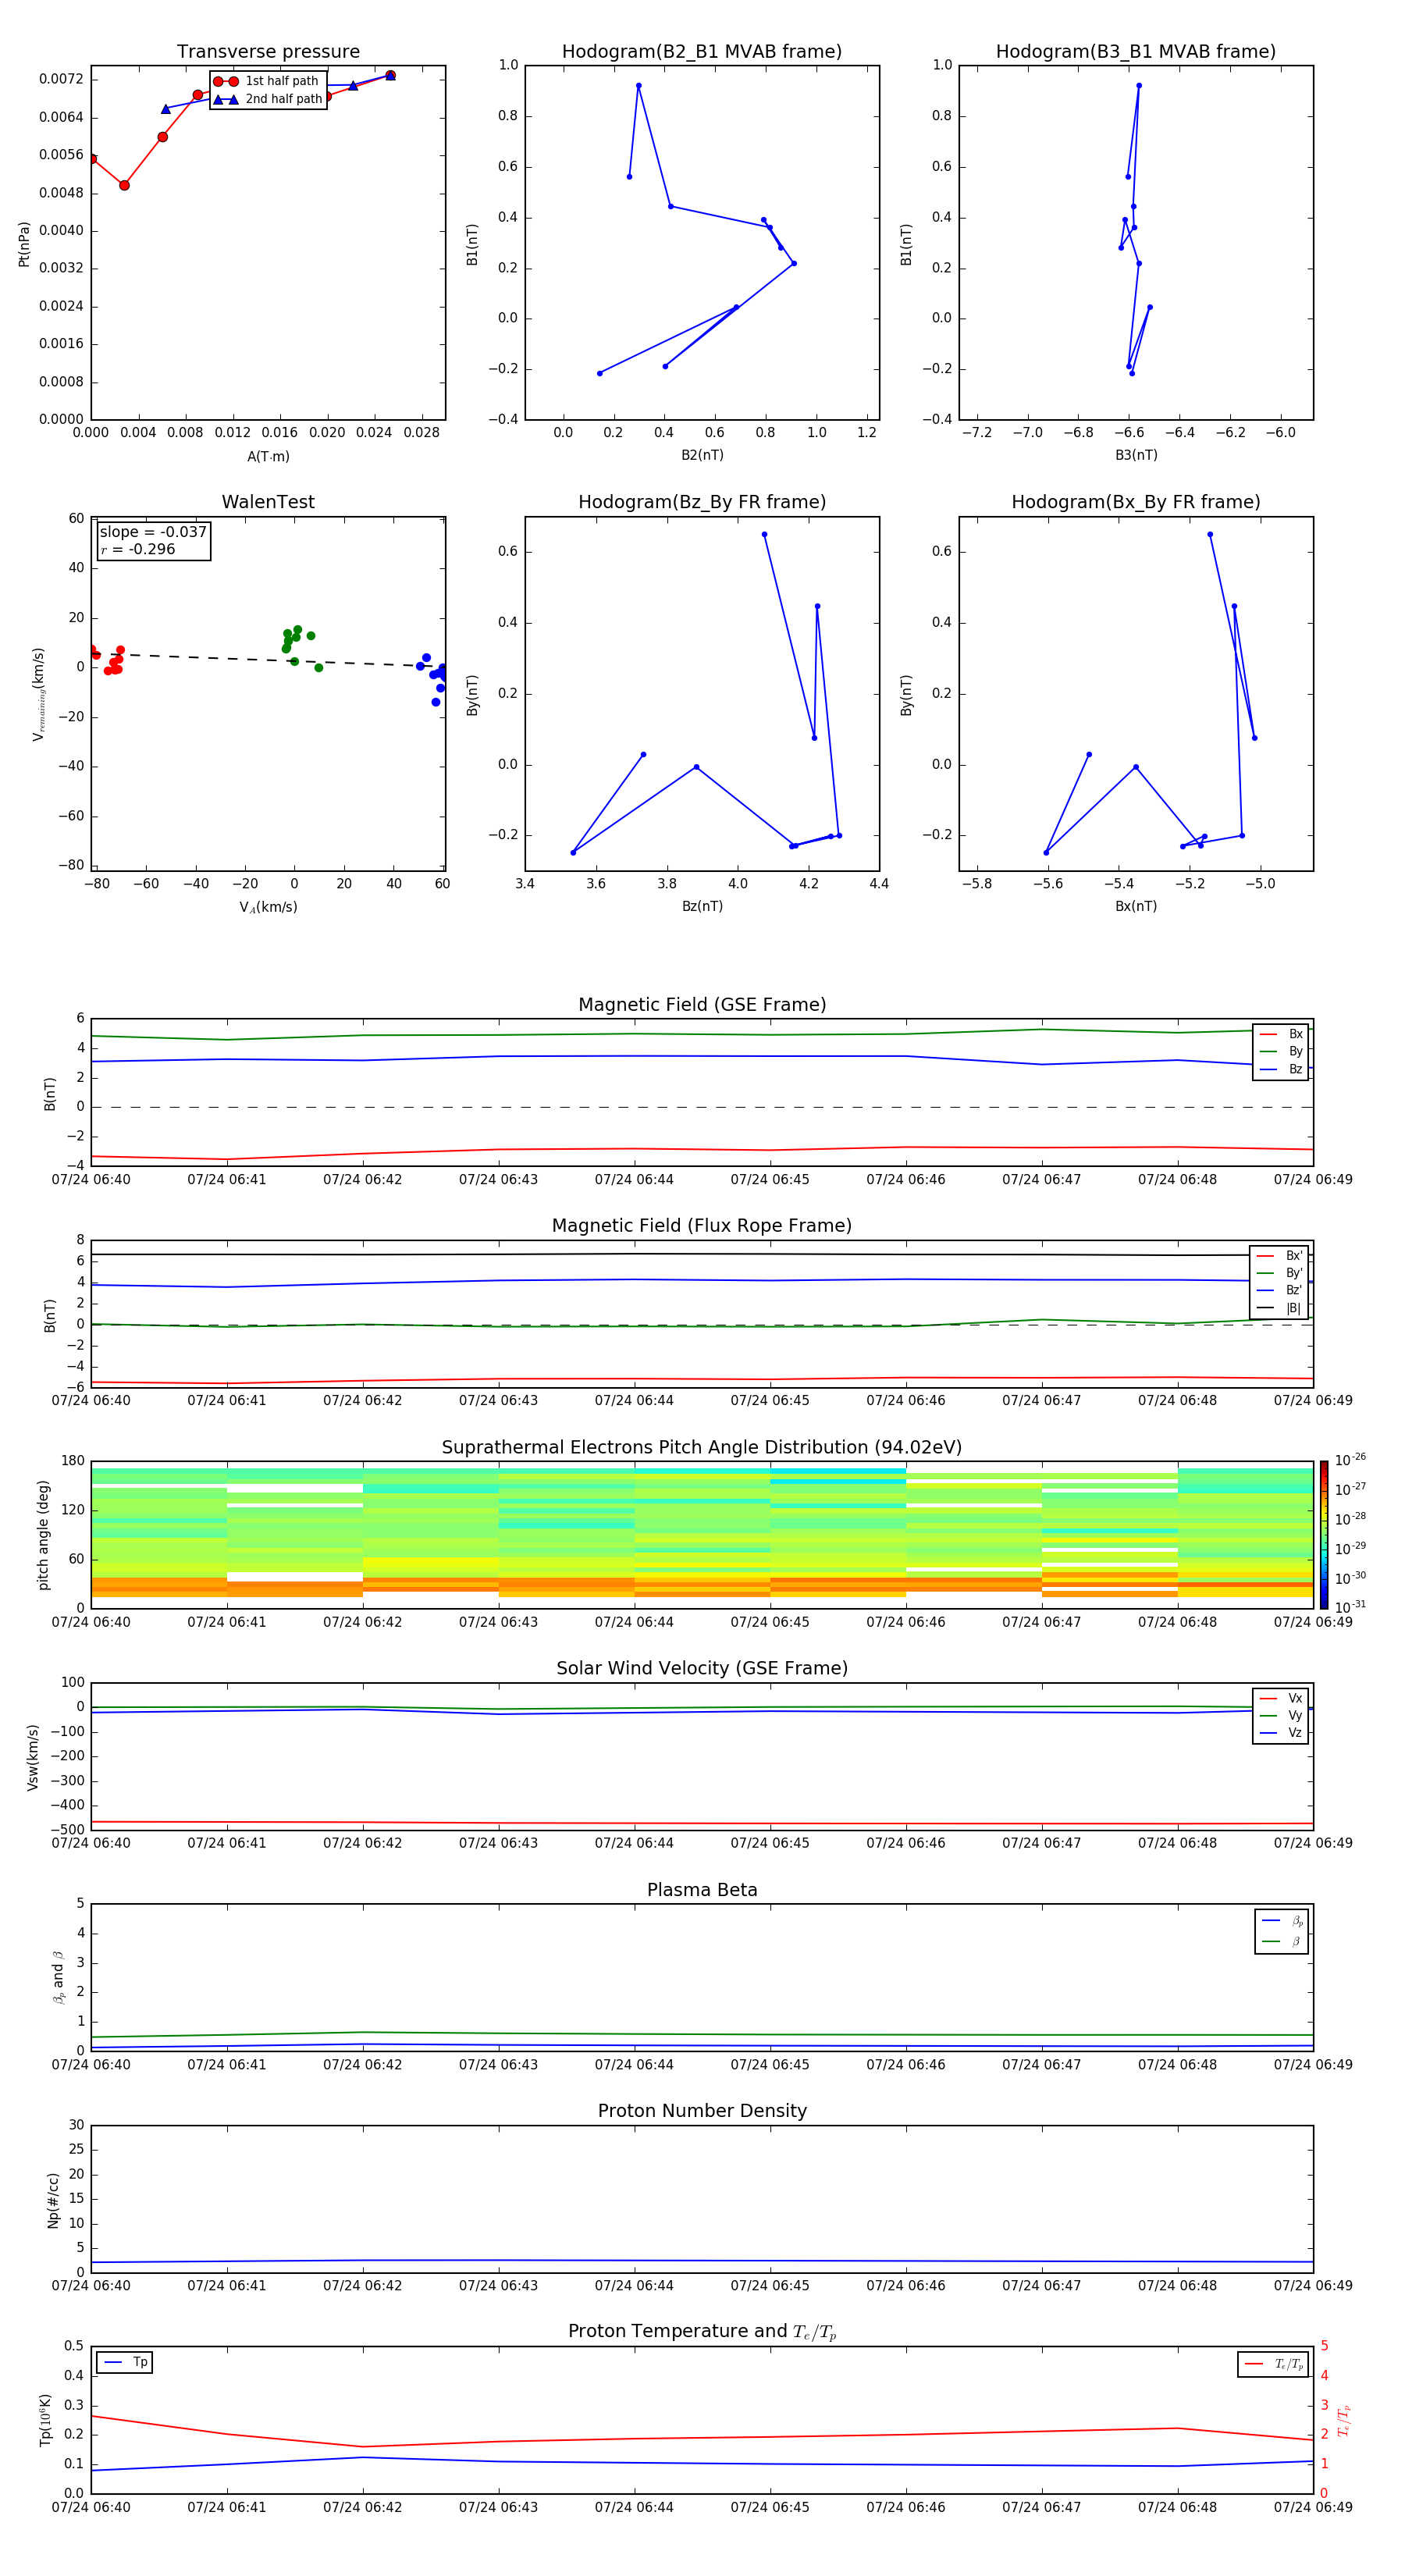Click the Suprathermal Electrons Pitch Angle Distribution title
Viewport: 1405px width, 2576px height.
click(x=702, y=1447)
